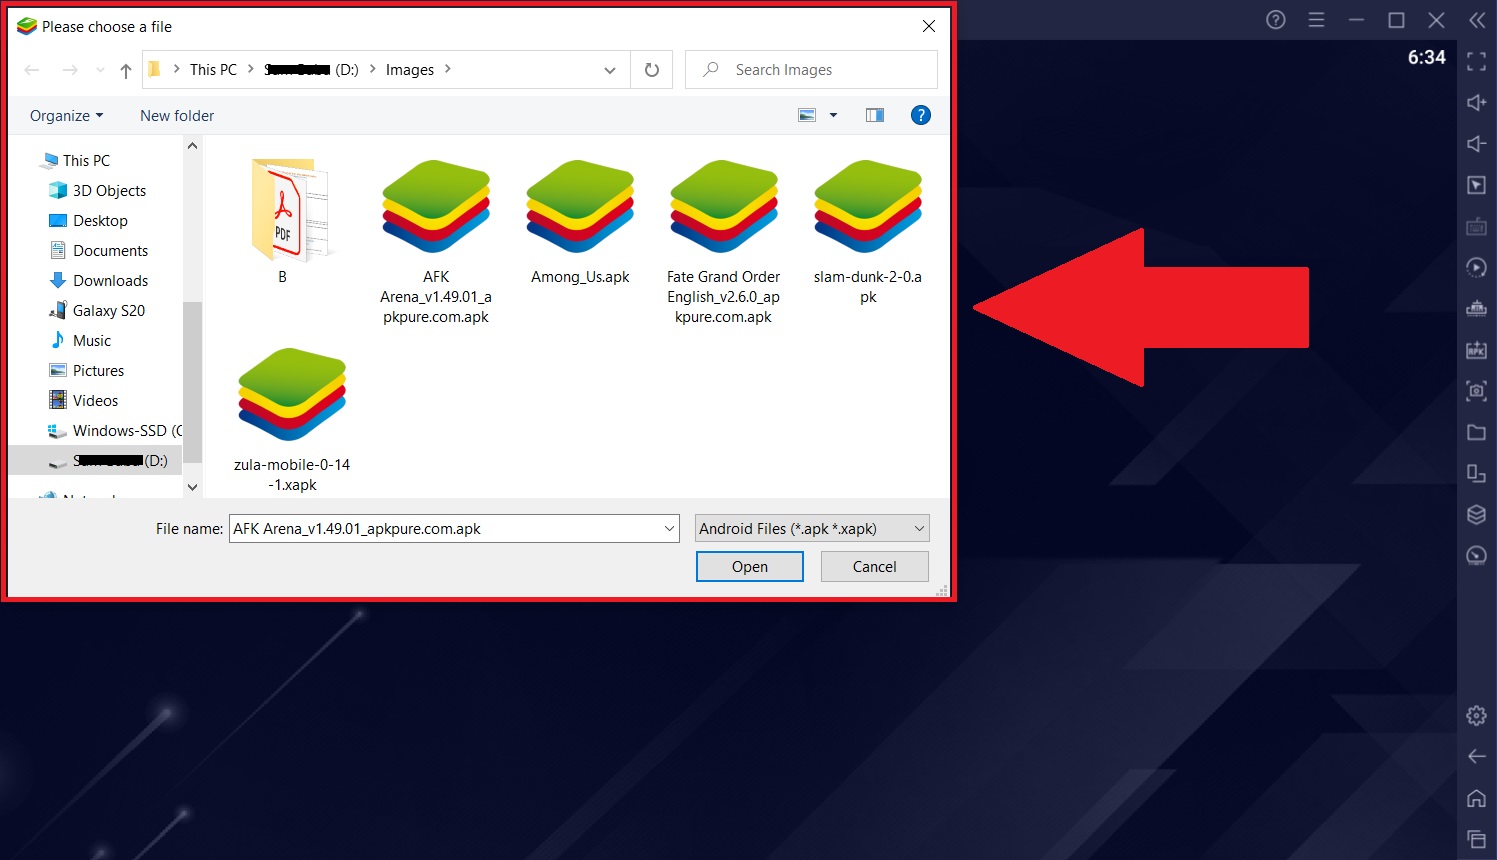Expand the address bar history dropdown
The width and height of the screenshot is (1497, 860).
(x=610, y=70)
